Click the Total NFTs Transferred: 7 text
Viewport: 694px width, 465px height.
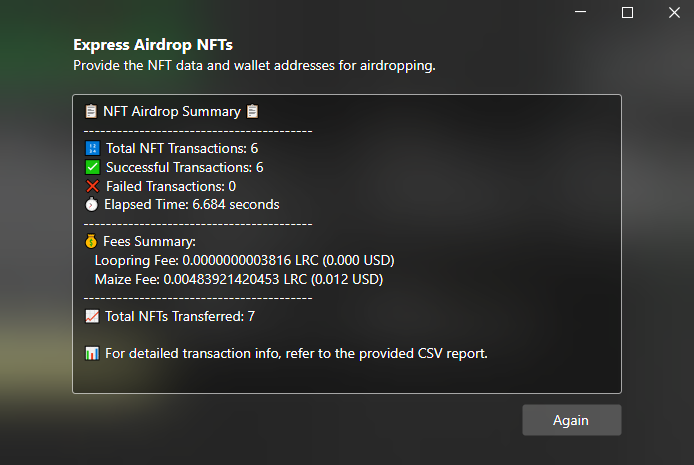pyautogui.click(x=180, y=316)
